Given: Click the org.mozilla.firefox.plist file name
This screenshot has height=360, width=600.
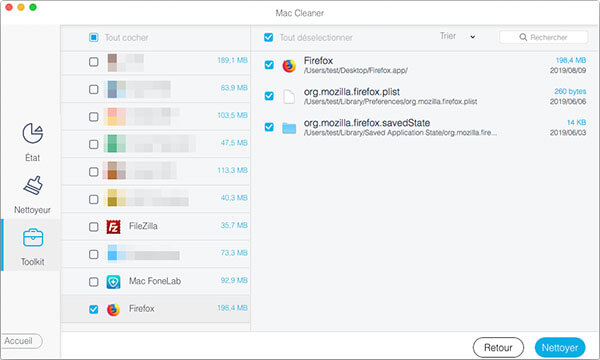Looking at the screenshot, I should tap(352, 92).
